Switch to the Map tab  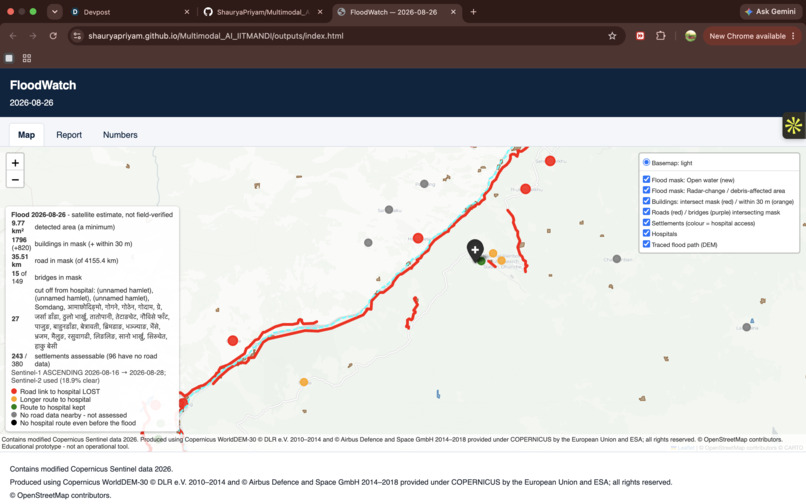click(x=26, y=135)
